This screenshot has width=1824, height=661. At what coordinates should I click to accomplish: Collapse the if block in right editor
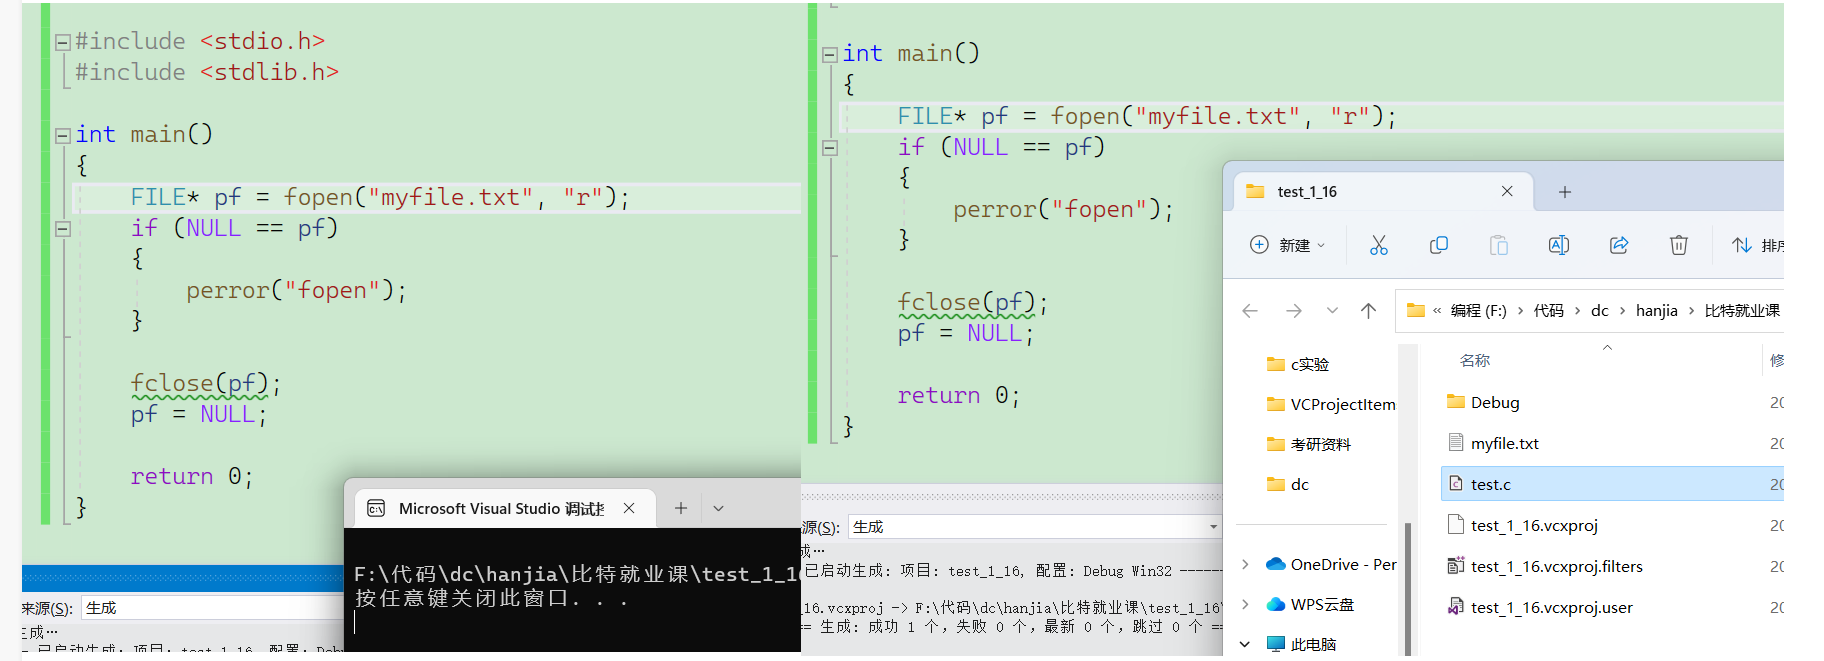[829, 148]
